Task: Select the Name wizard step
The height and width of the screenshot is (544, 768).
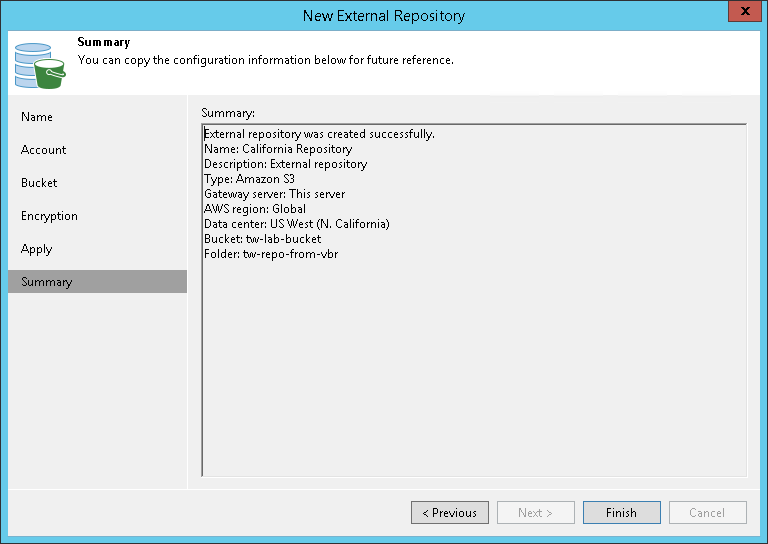Action: click(37, 117)
